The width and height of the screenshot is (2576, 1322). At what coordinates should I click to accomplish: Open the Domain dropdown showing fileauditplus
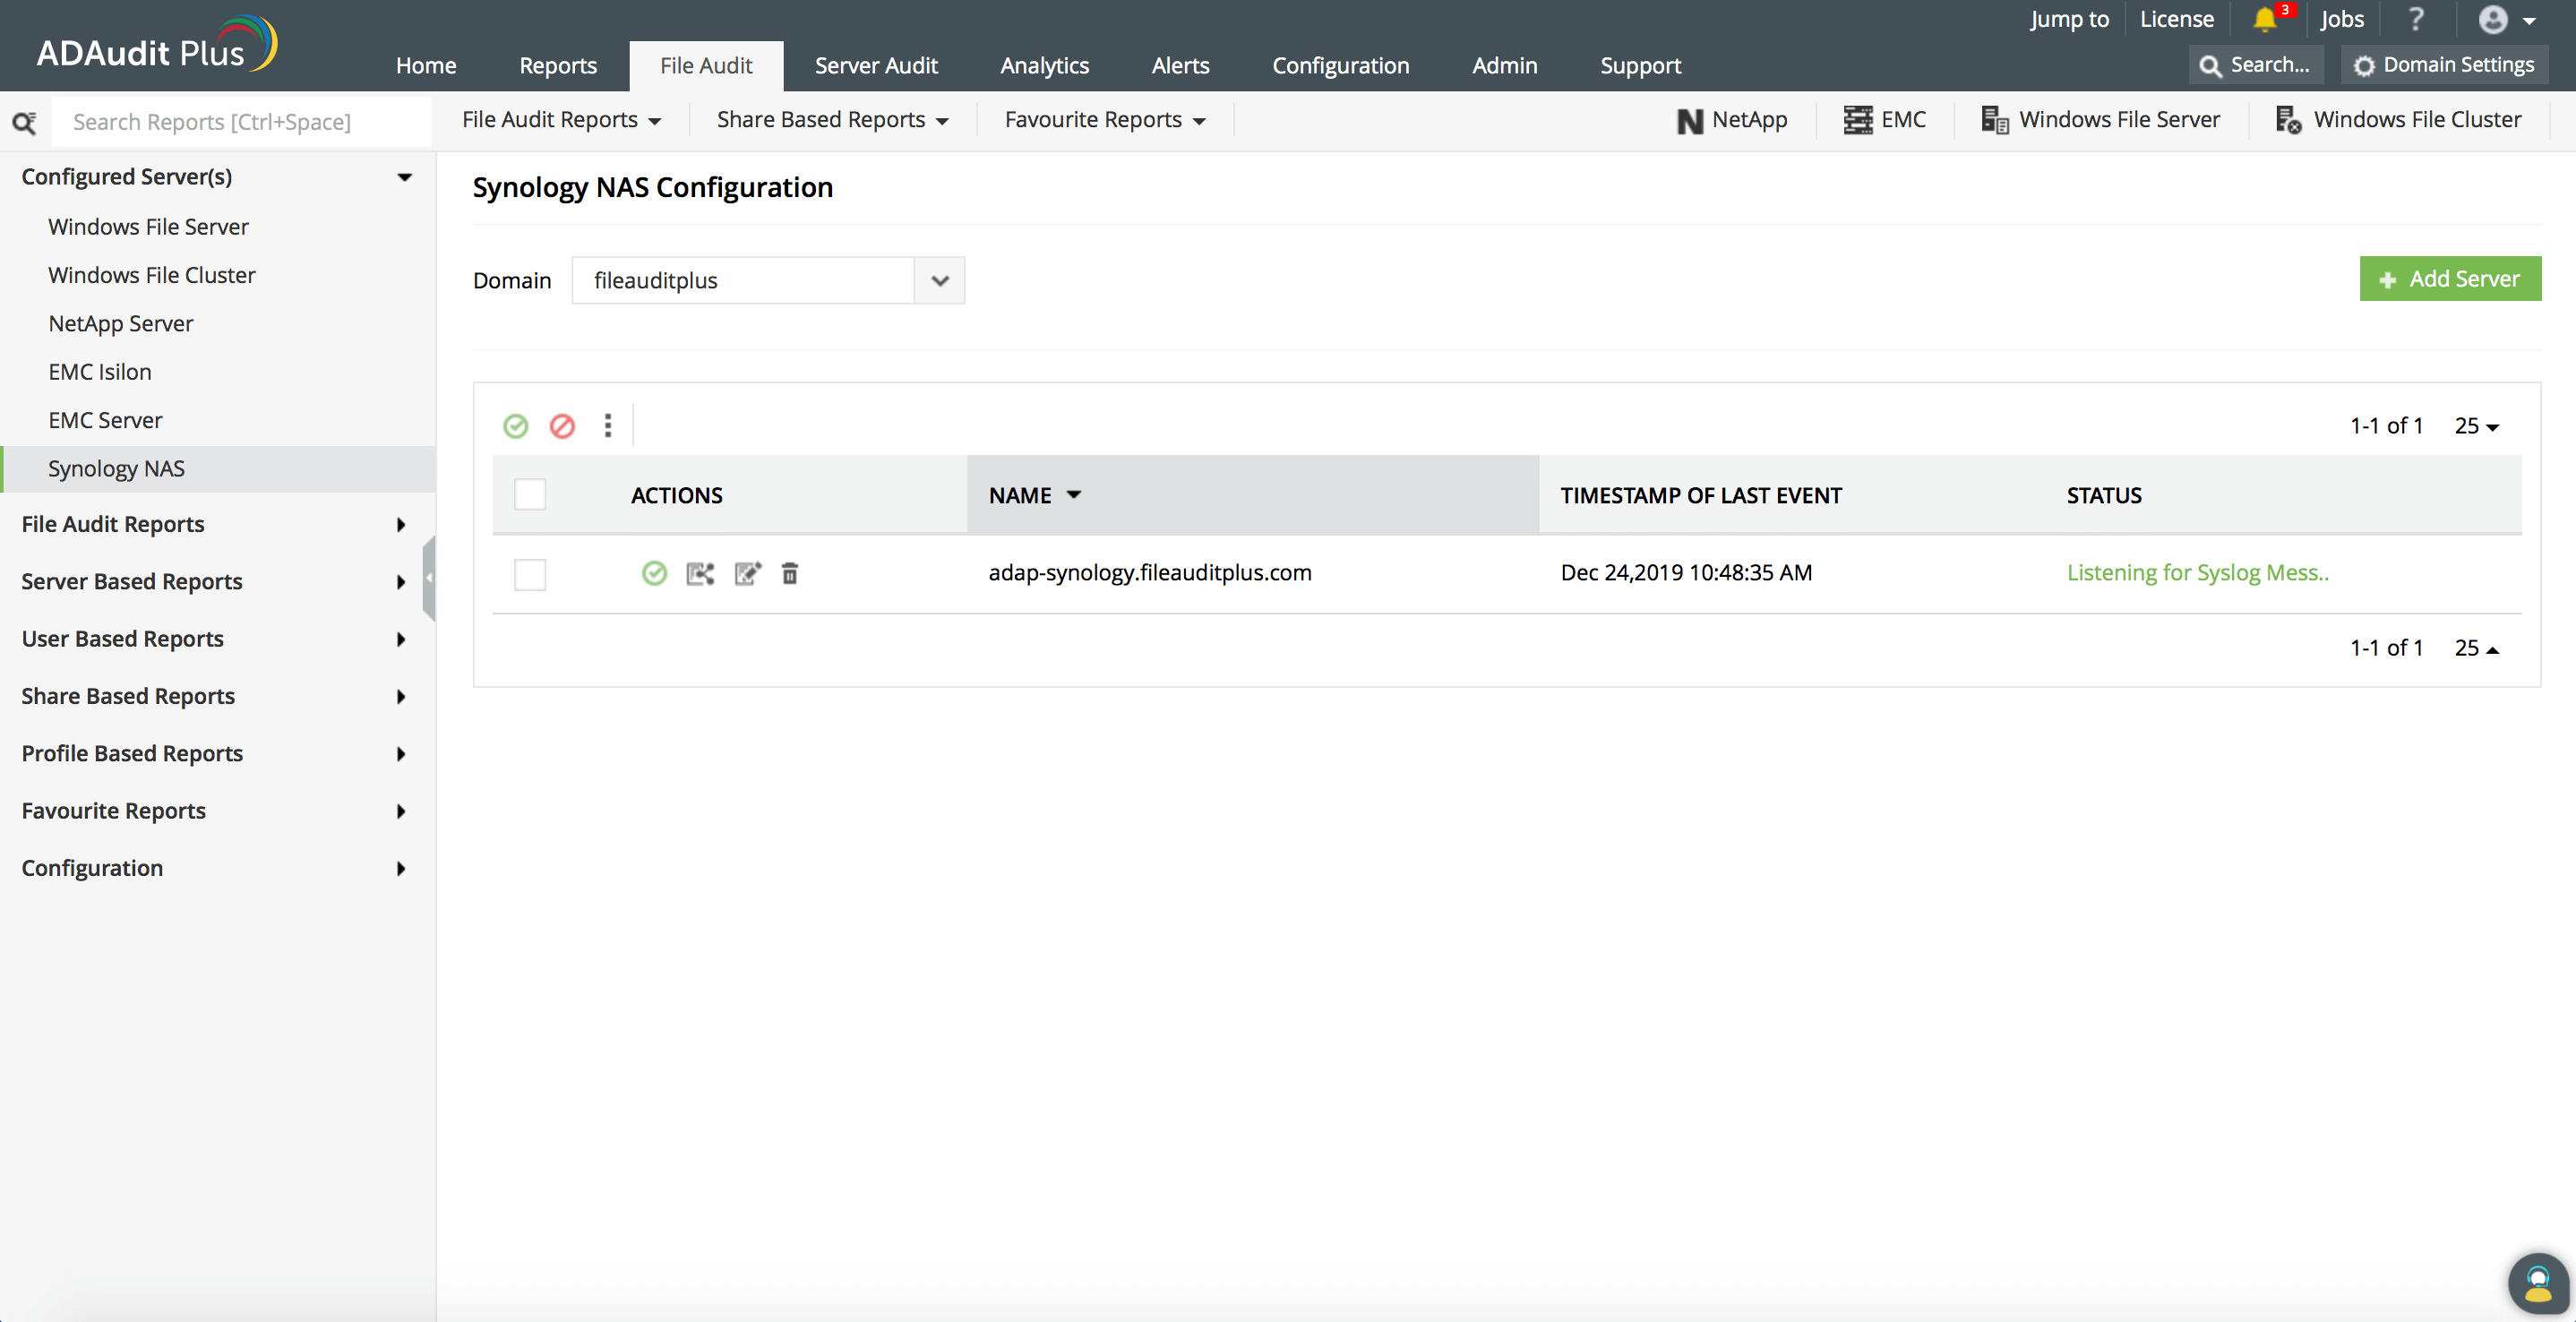click(767, 281)
